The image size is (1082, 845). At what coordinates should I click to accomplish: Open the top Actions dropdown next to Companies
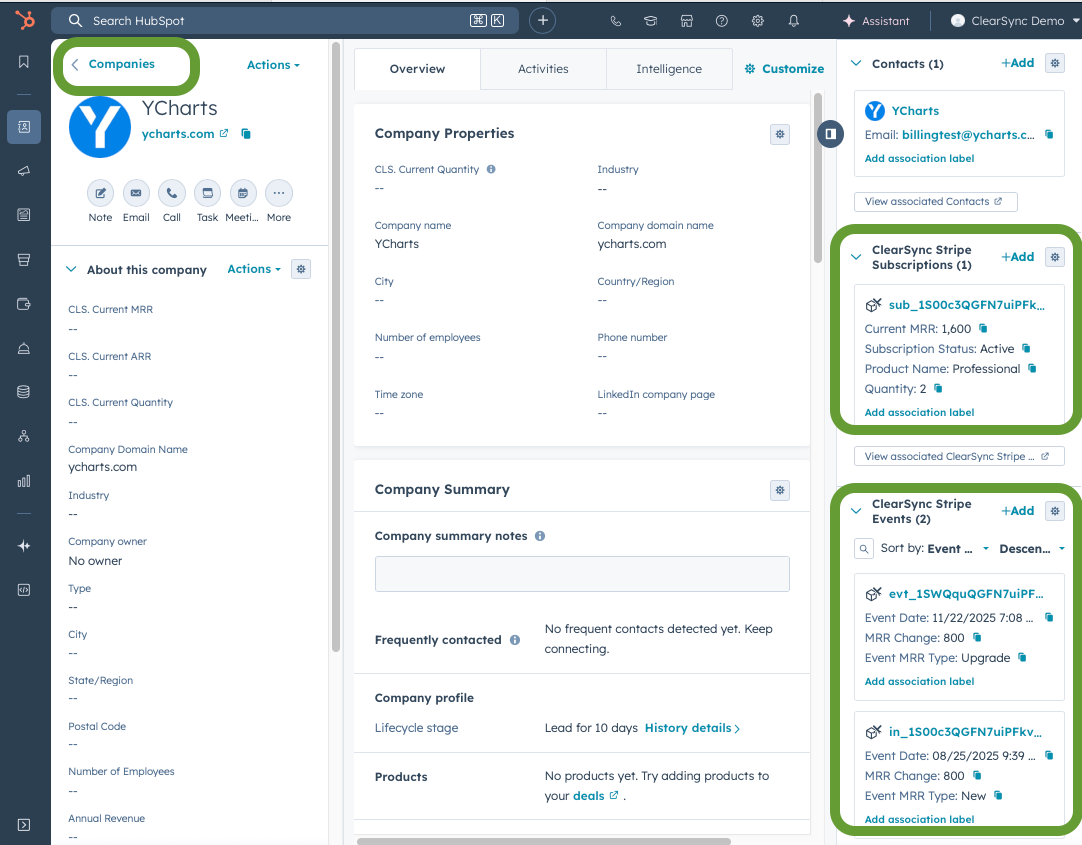click(273, 65)
